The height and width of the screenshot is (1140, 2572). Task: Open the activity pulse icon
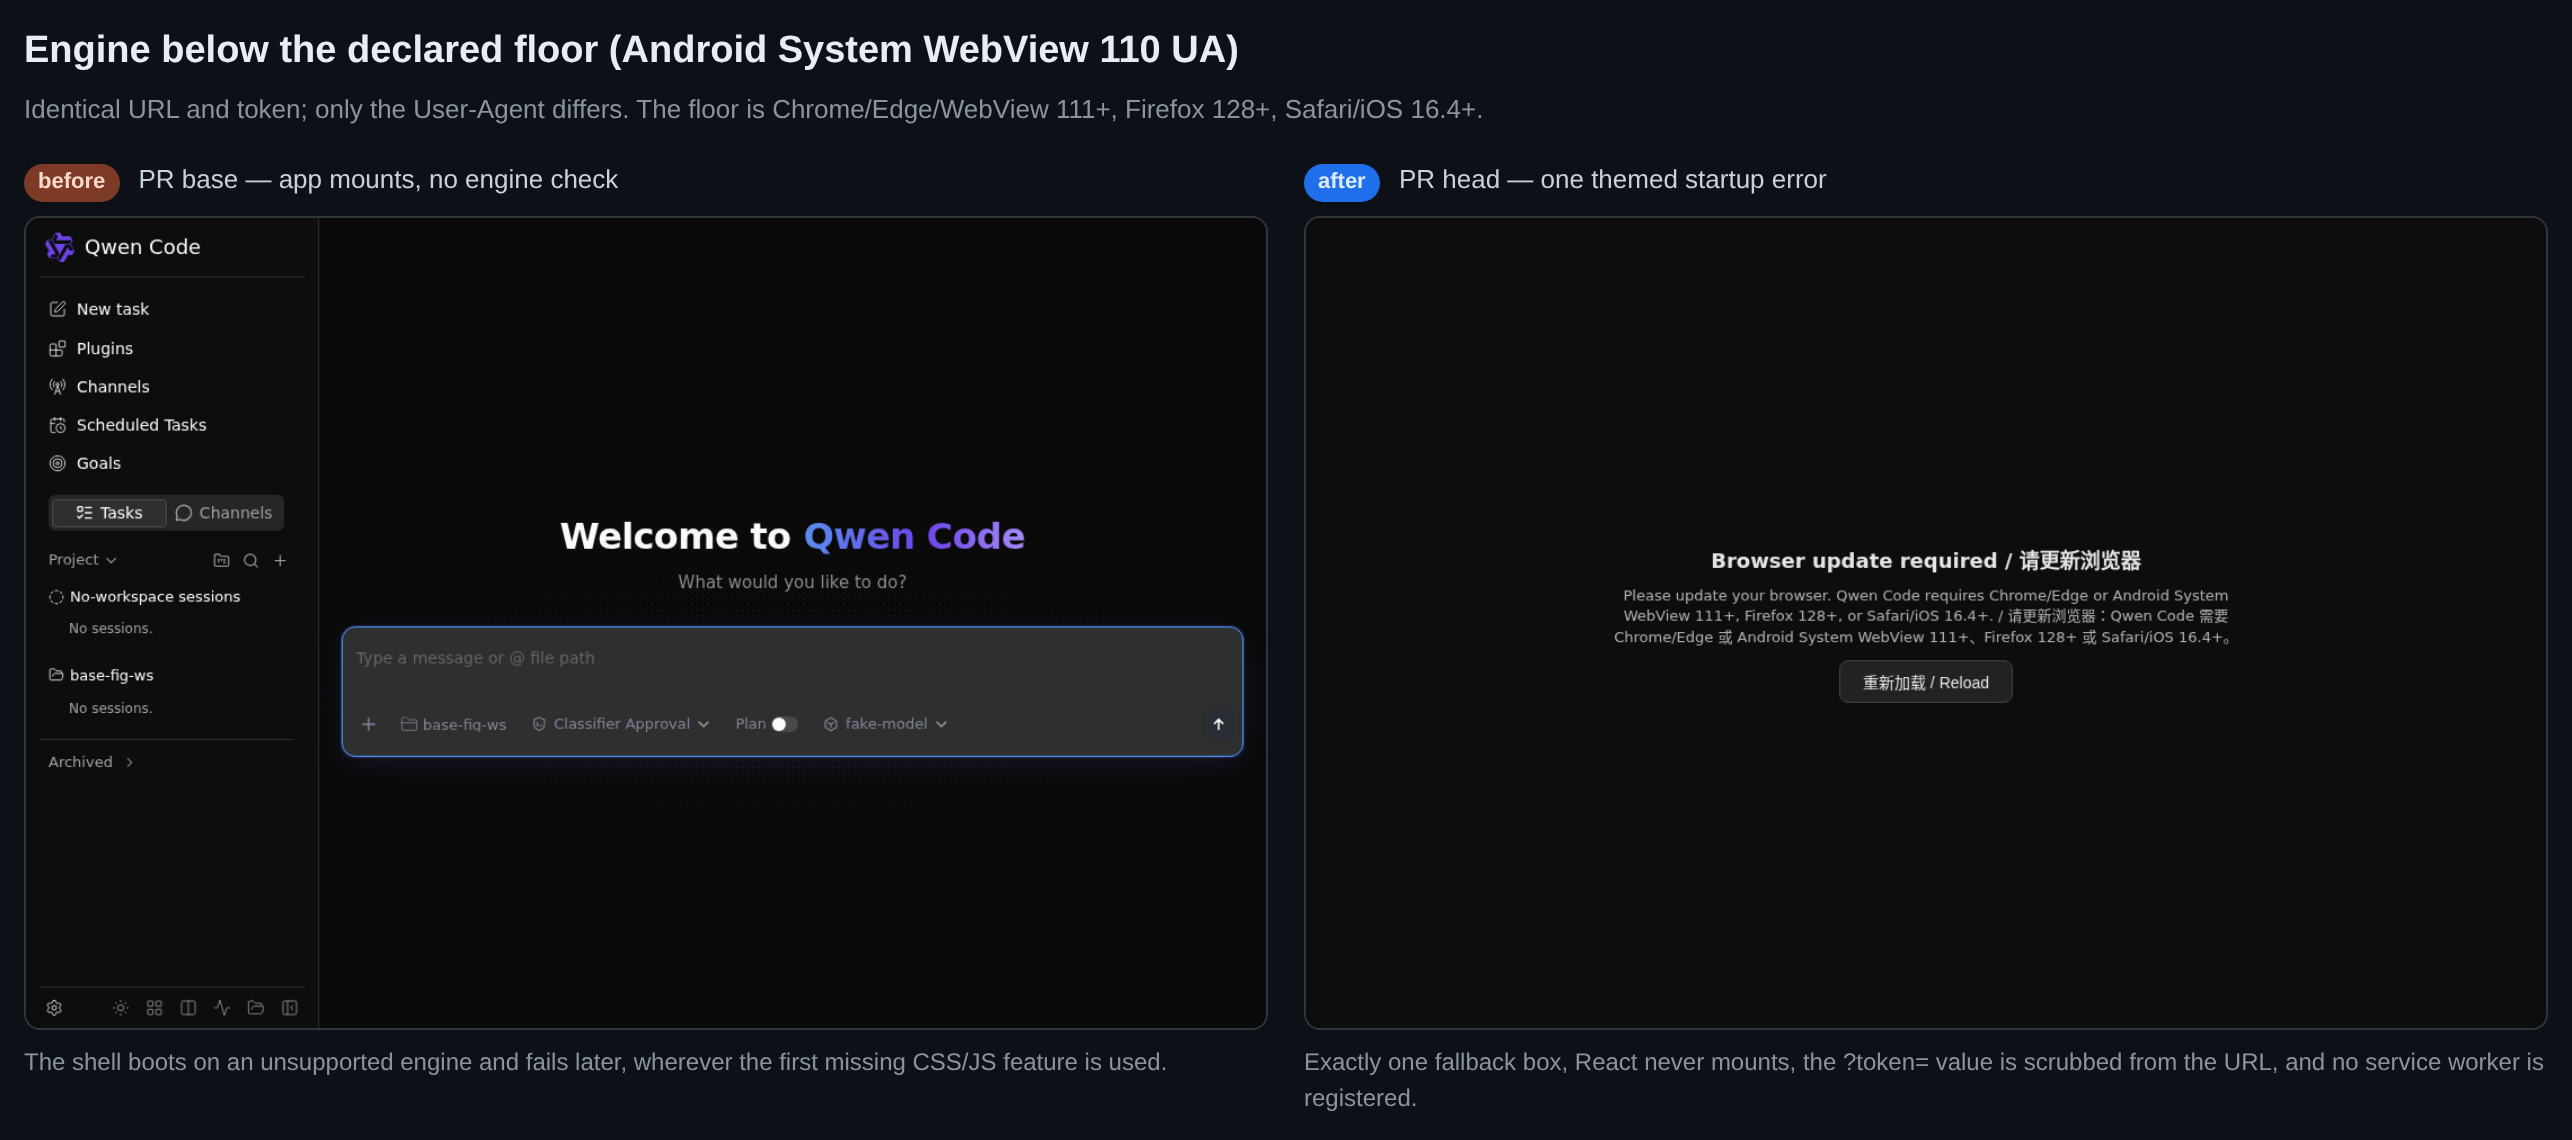click(222, 1008)
